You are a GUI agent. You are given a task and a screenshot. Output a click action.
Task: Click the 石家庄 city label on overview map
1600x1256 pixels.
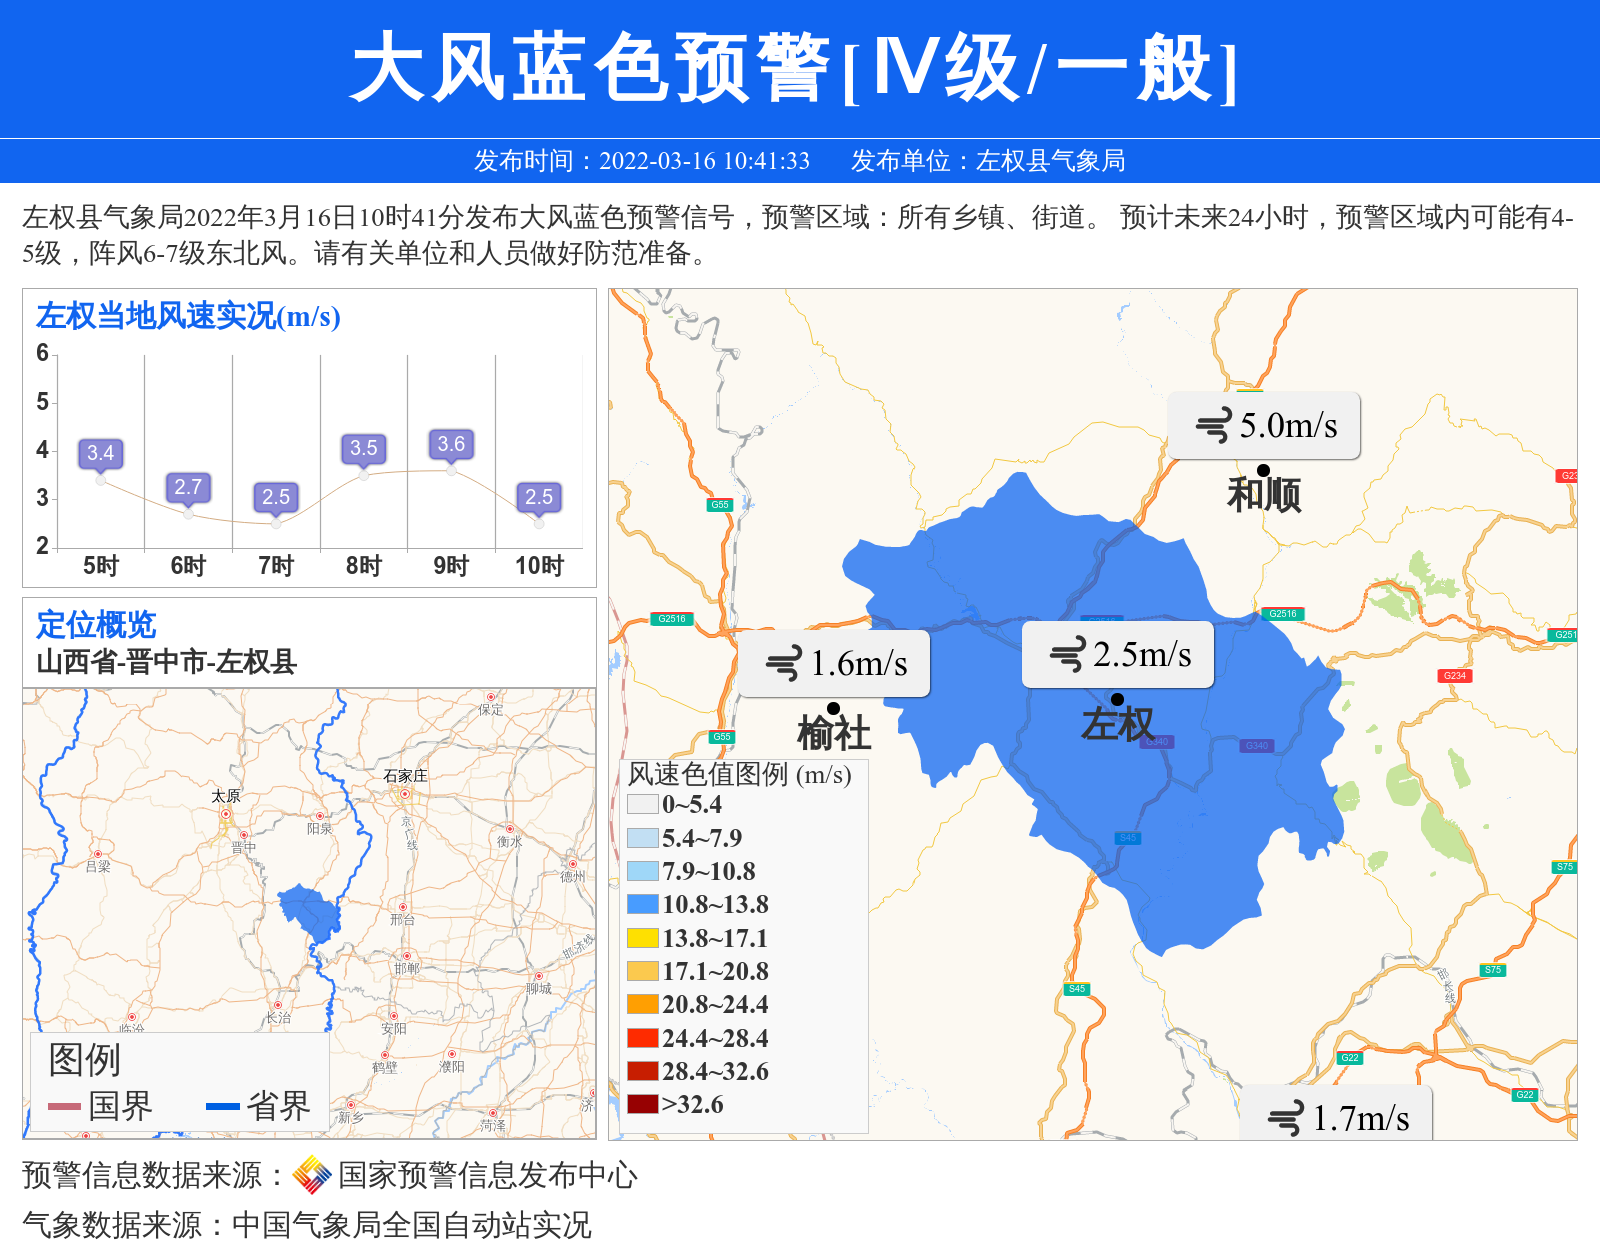405,776
